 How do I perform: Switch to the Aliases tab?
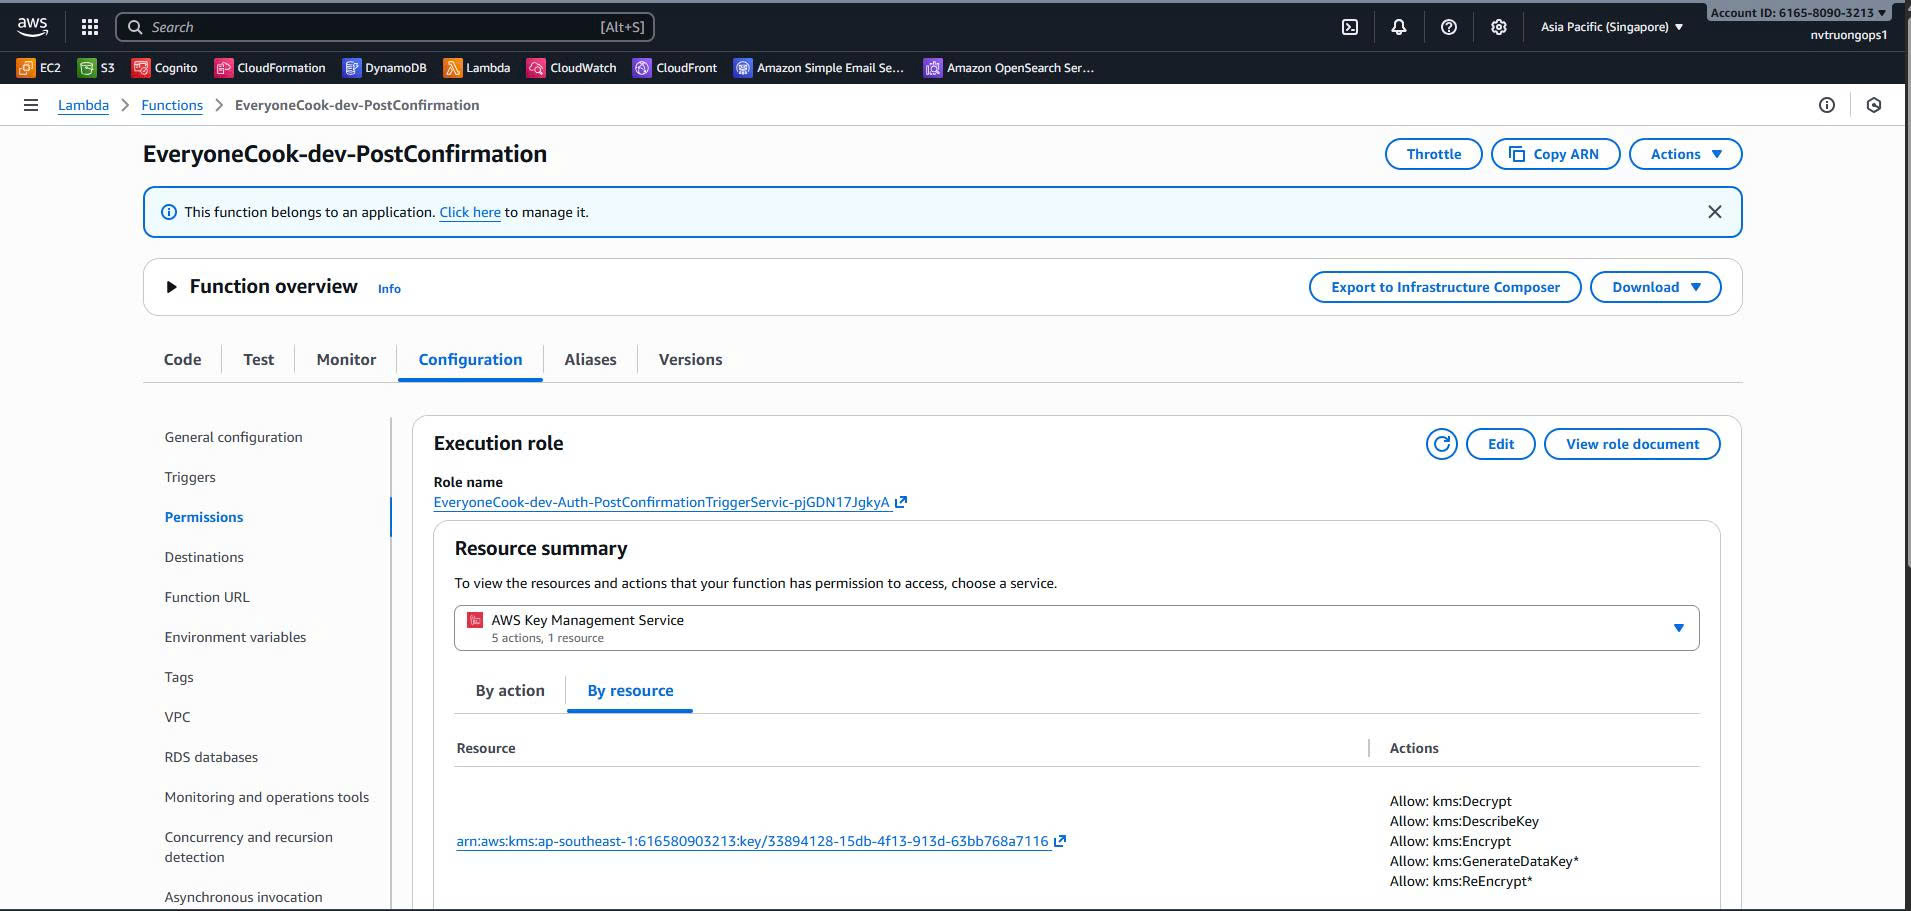click(590, 359)
